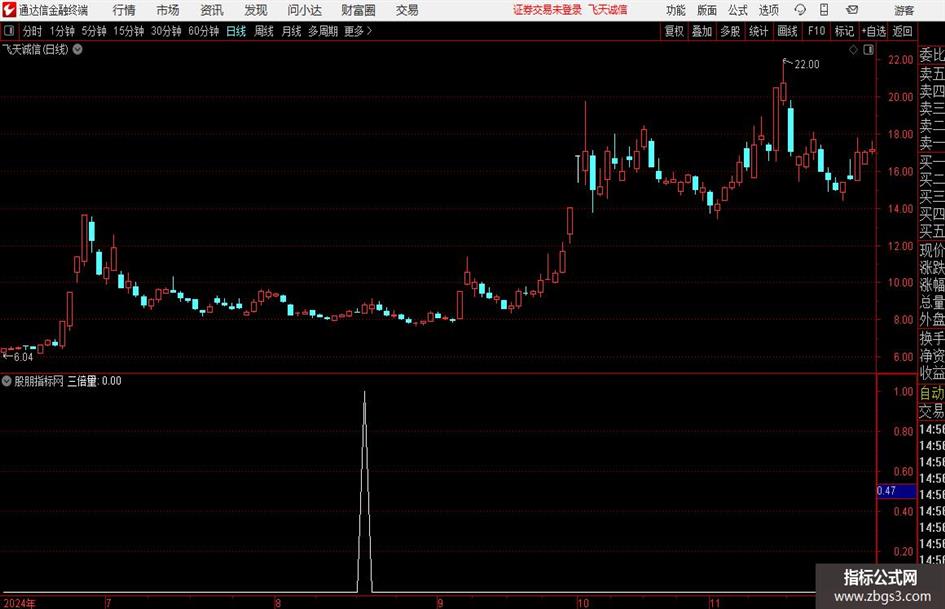This screenshot has width=945, height=609.
Task: Open the mail envelope icon
Action: click(x=852, y=10)
